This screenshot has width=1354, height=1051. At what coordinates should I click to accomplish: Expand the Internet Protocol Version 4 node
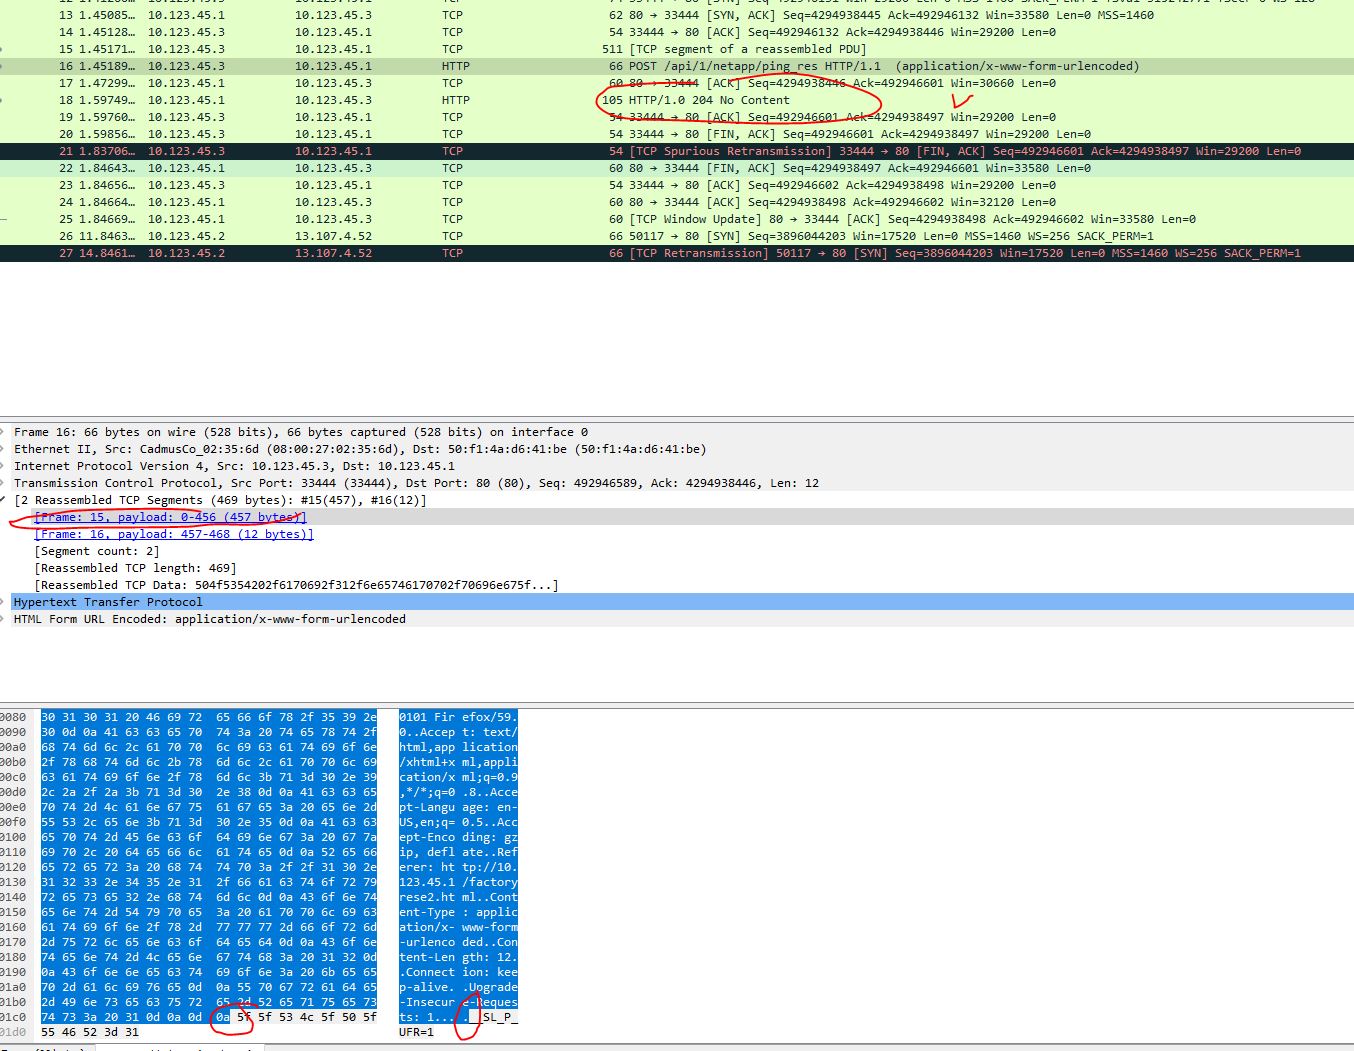point(6,466)
